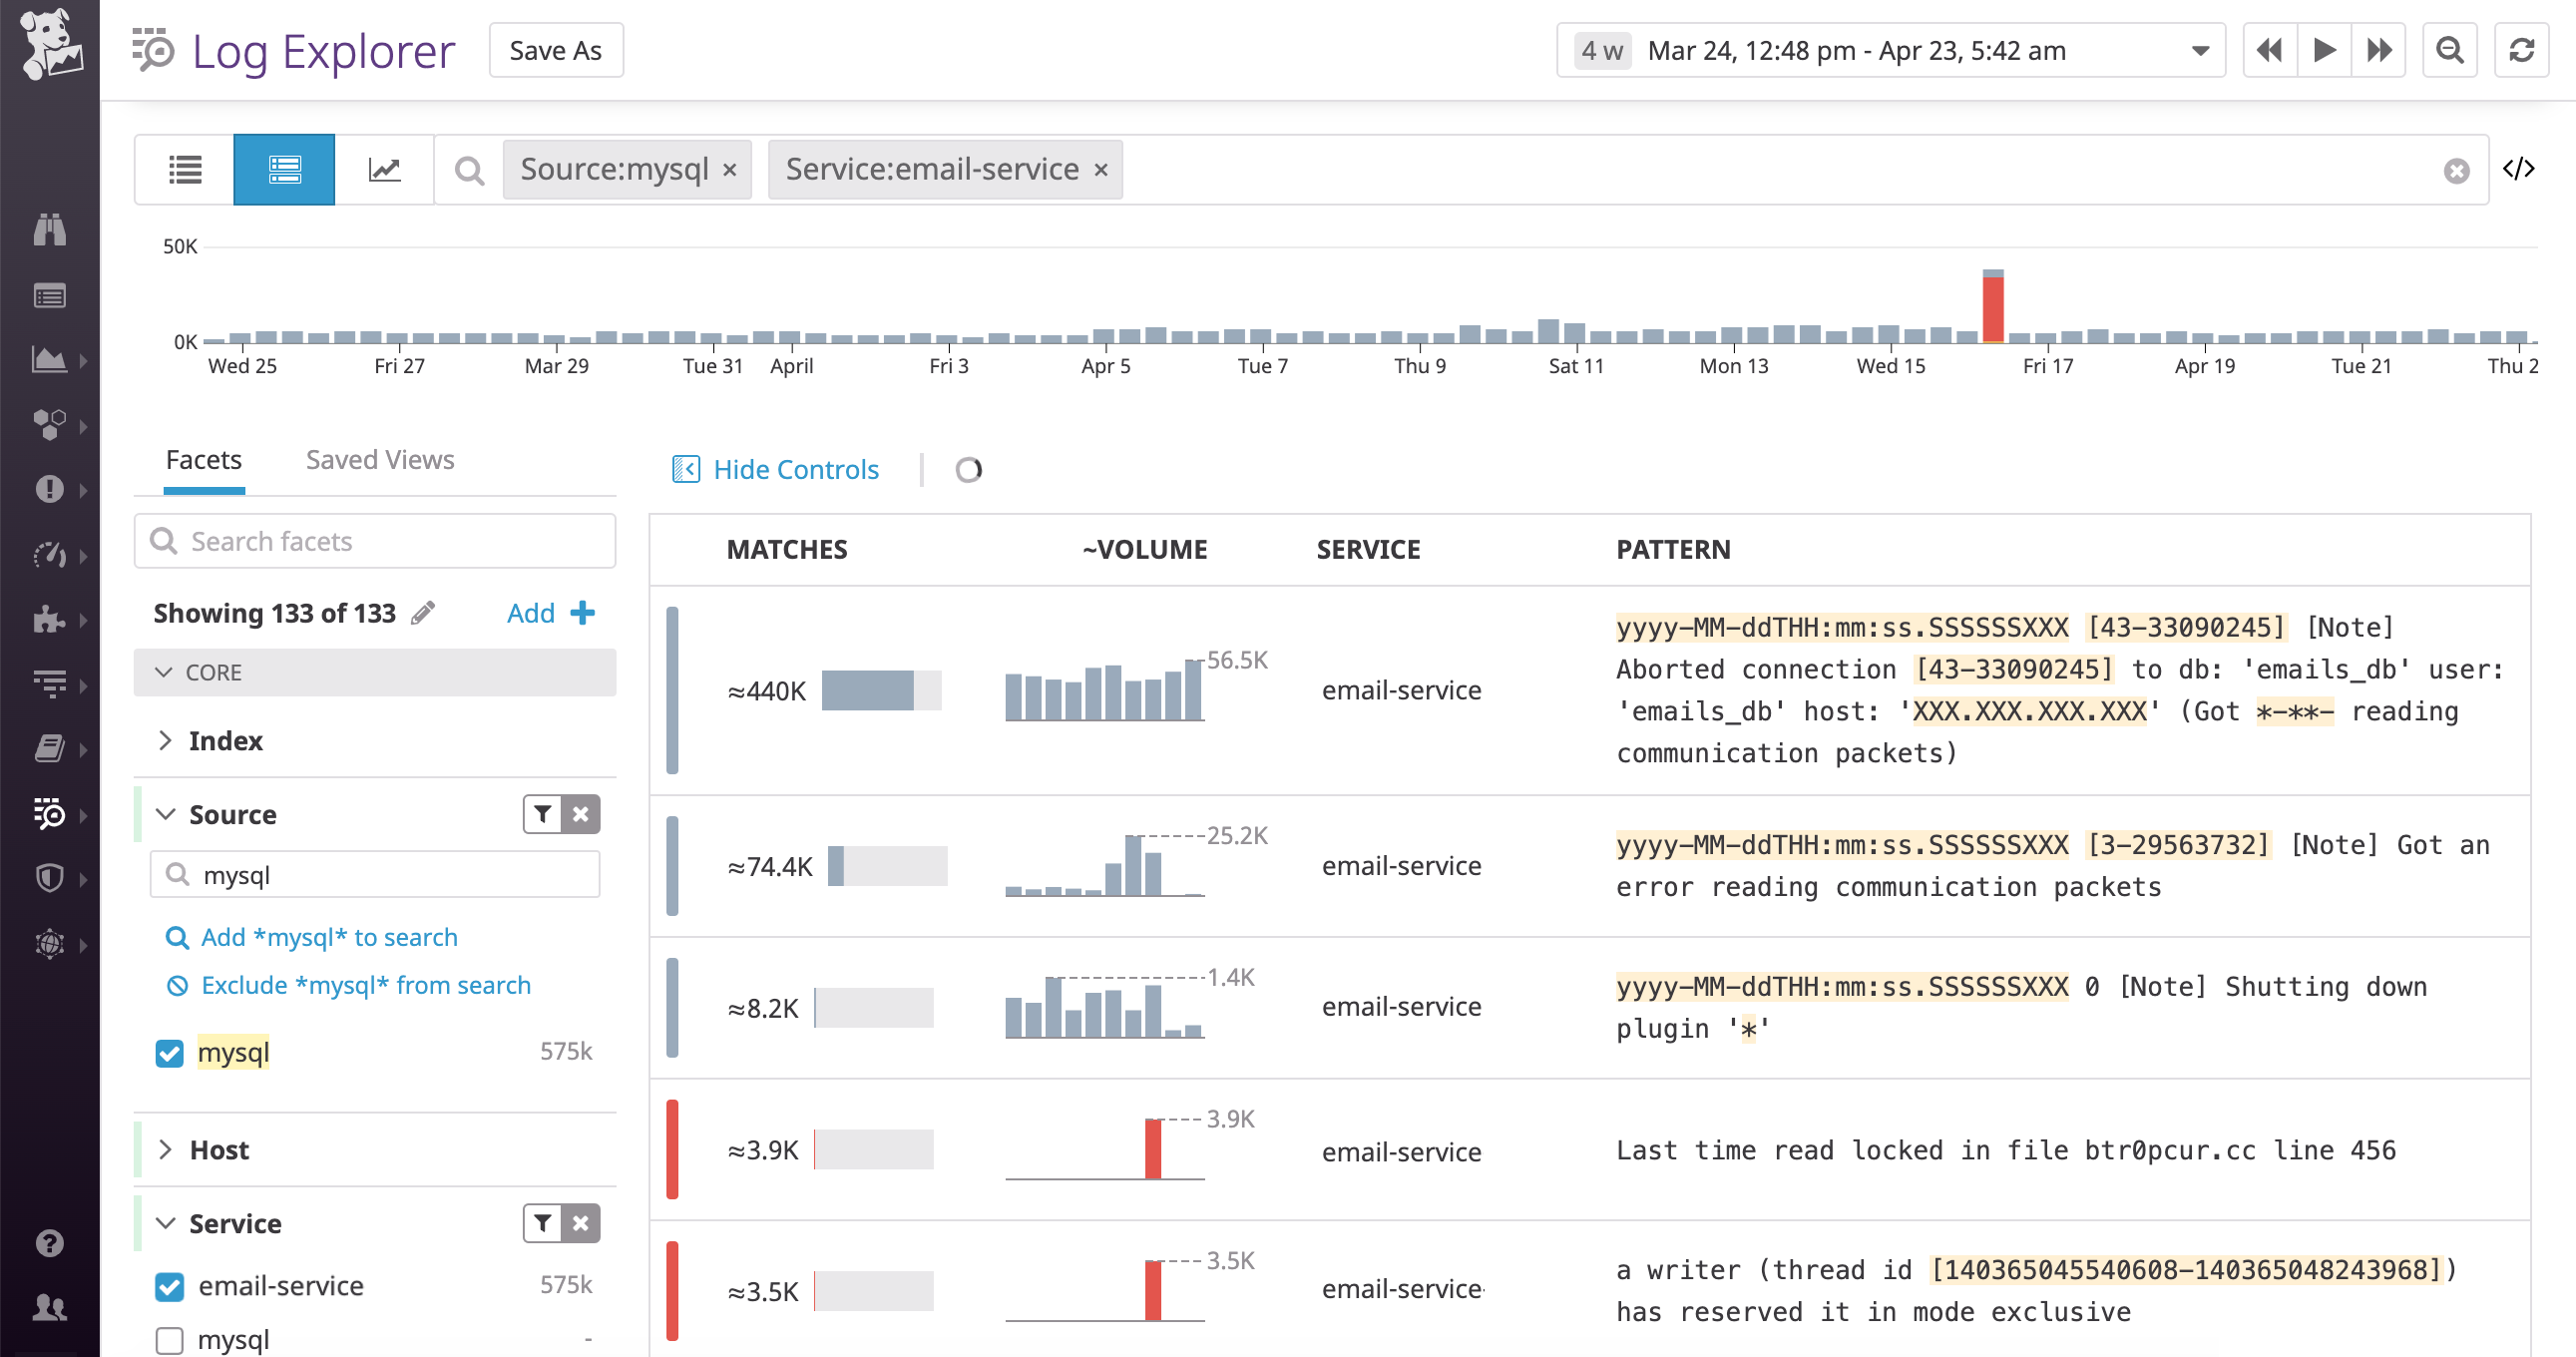Image resolution: width=2576 pixels, height=1357 pixels.
Task: Open the Watchdog binoculars icon in the sidebar
Action: [x=50, y=230]
